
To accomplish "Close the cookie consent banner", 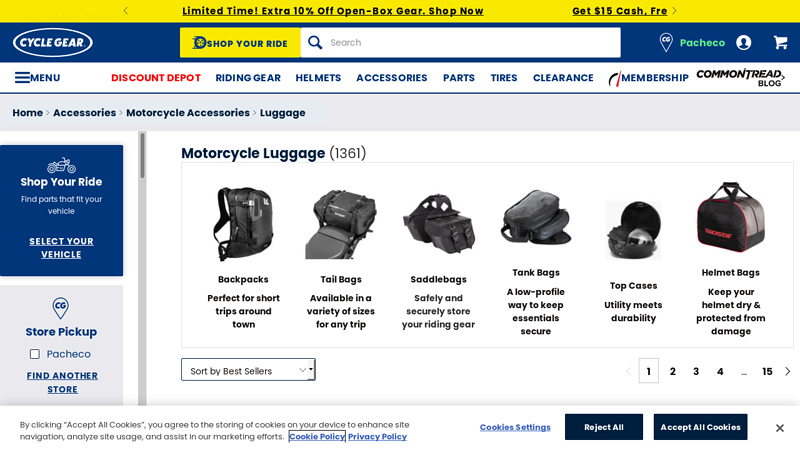I will coord(780,428).
